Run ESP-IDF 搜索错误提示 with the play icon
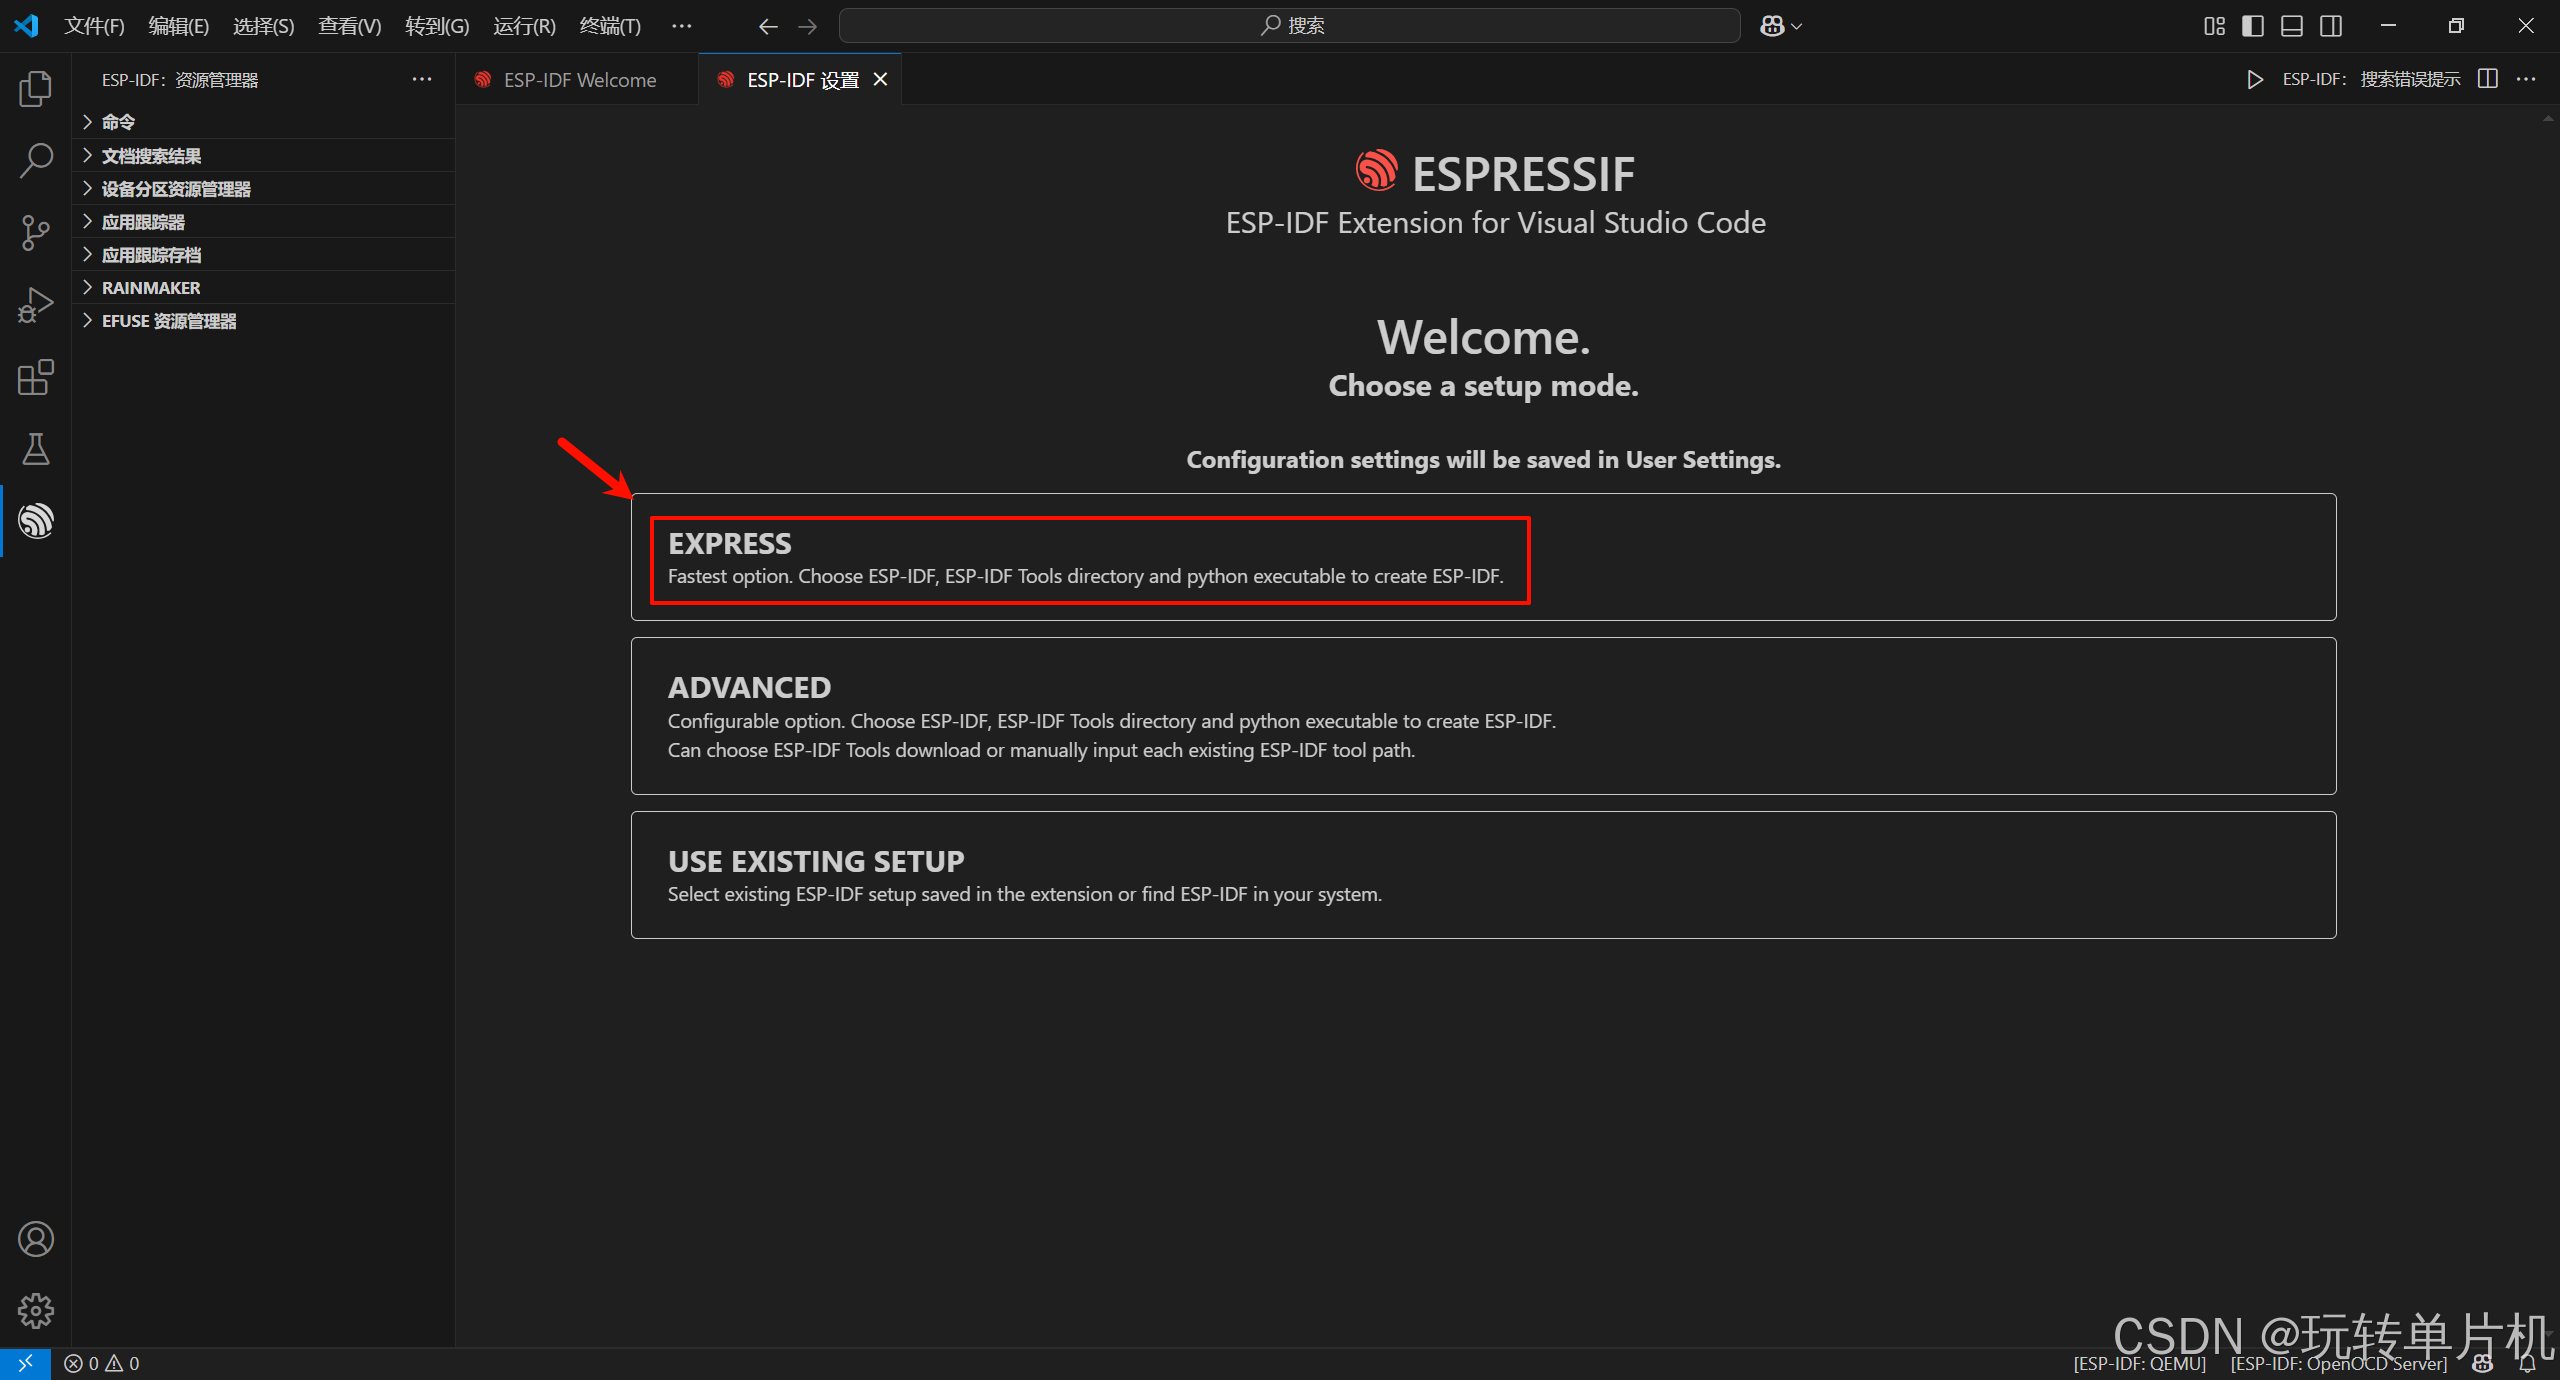Viewport: 2560px width, 1380px height. [2254, 79]
